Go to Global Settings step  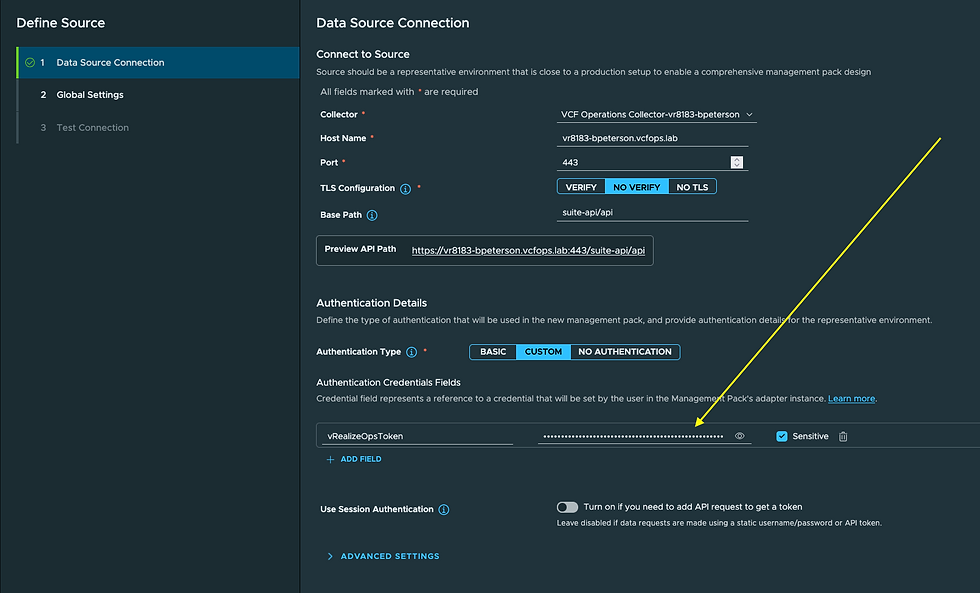[90, 95]
